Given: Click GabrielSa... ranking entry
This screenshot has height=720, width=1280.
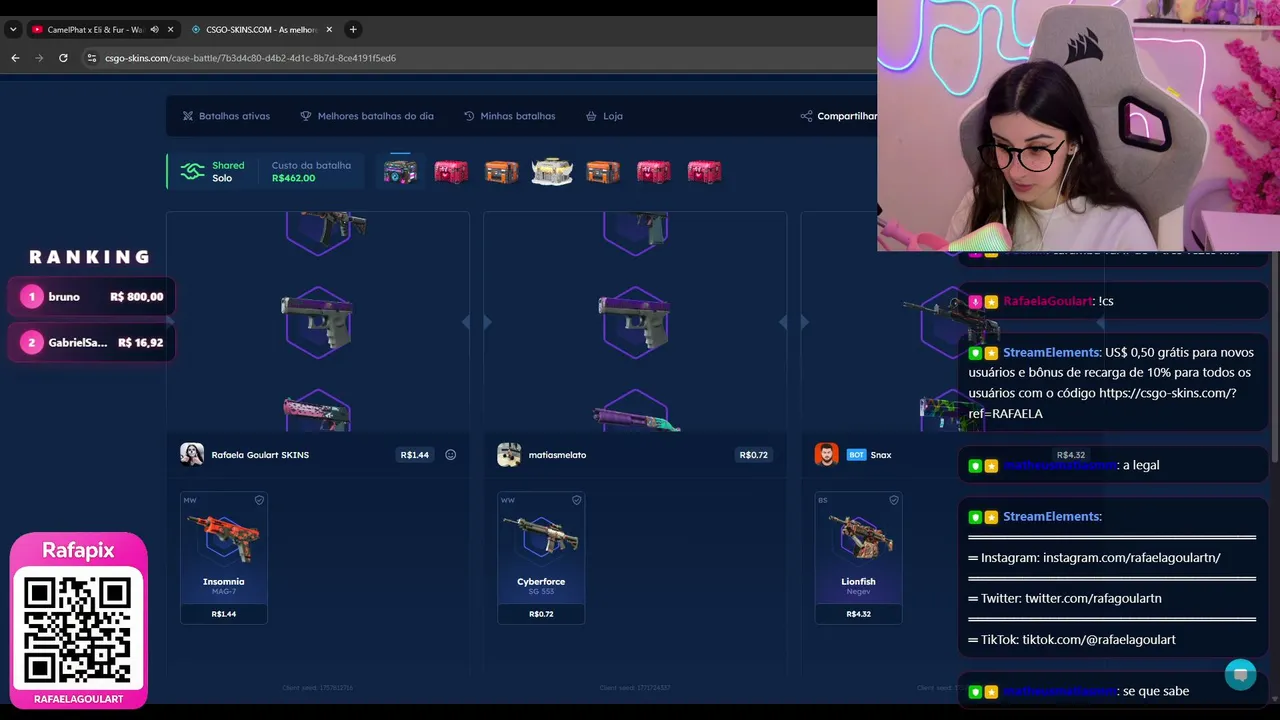Looking at the screenshot, I should click(x=91, y=343).
